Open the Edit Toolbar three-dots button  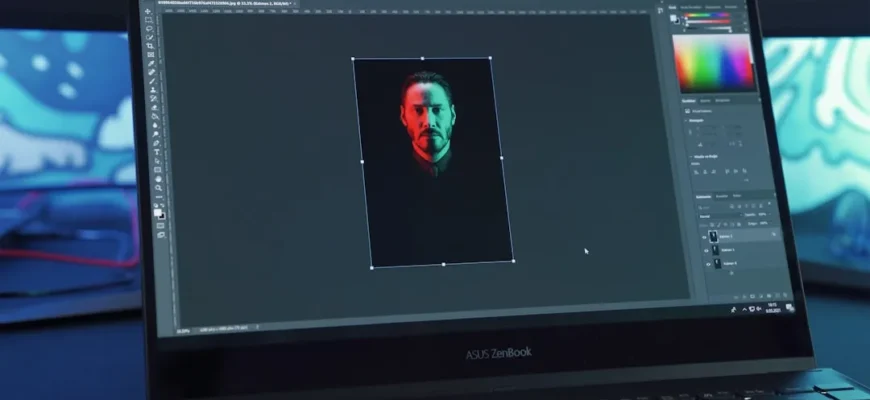[x=159, y=196]
